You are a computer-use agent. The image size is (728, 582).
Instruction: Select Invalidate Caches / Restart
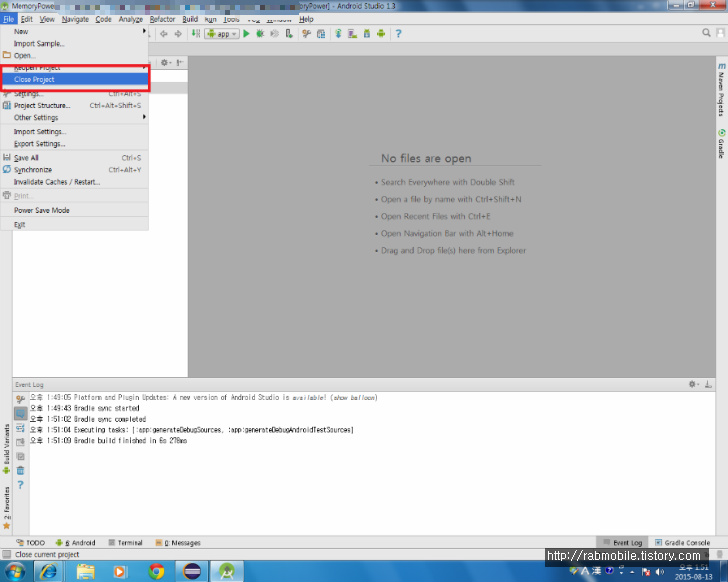coord(74,182)
